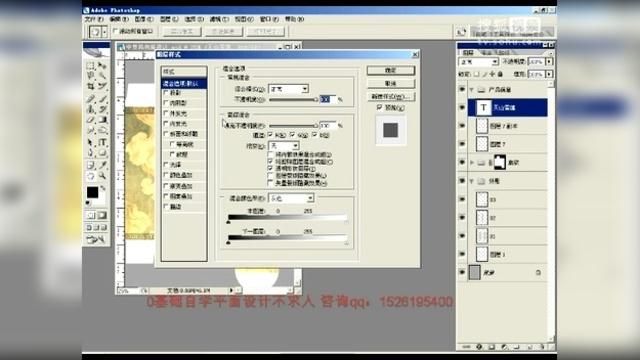Screen dimensions: 640x360
Task: Select the Slice tool
Action: click(x=102, y=87)
